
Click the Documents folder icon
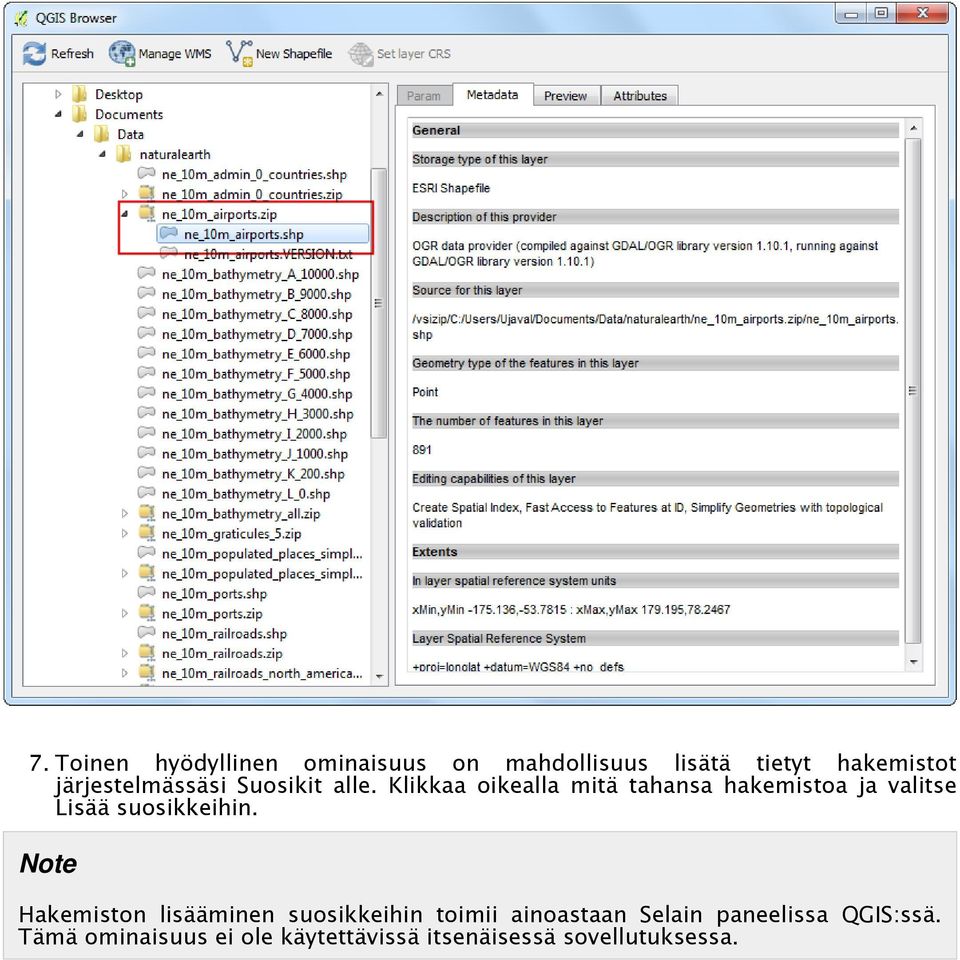[80, 114]
